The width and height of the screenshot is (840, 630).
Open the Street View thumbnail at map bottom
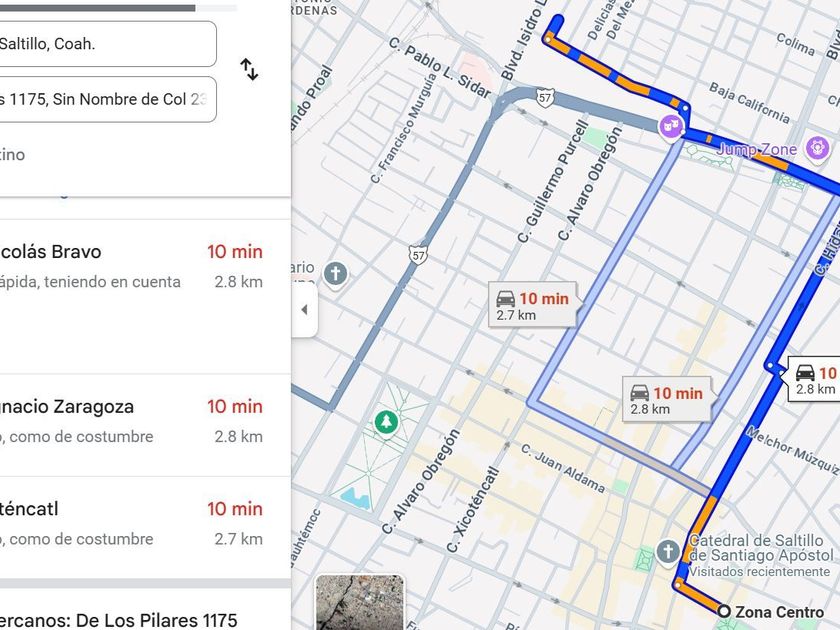coord(359,602)
